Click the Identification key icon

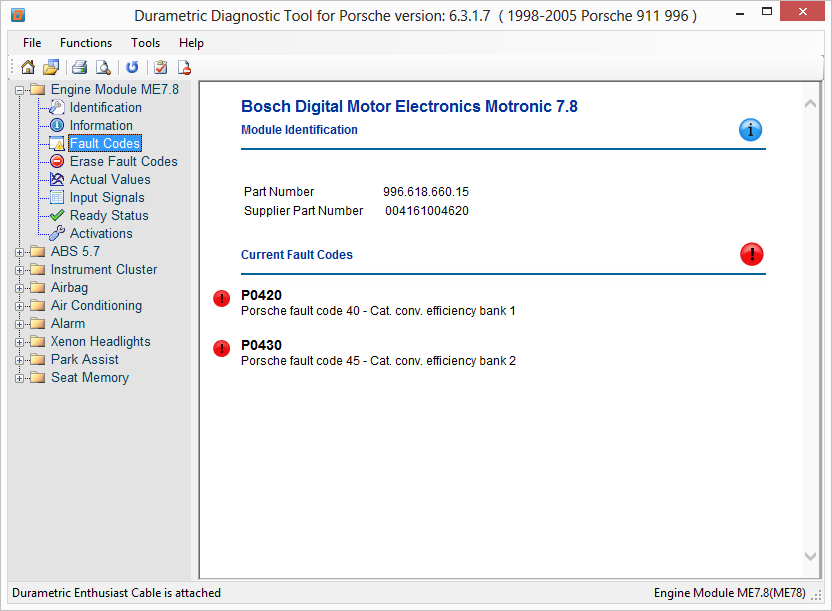point(57,107)
